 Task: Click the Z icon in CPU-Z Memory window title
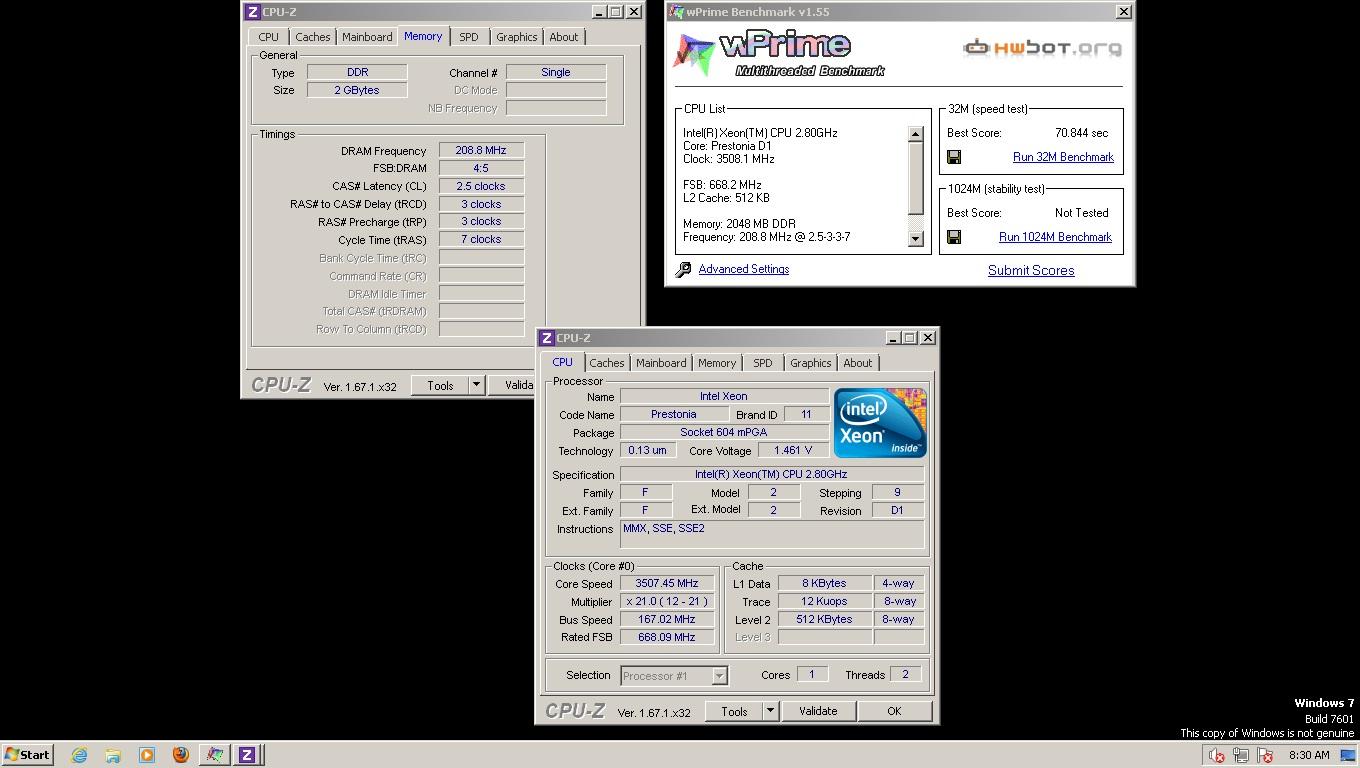[253, 12]
